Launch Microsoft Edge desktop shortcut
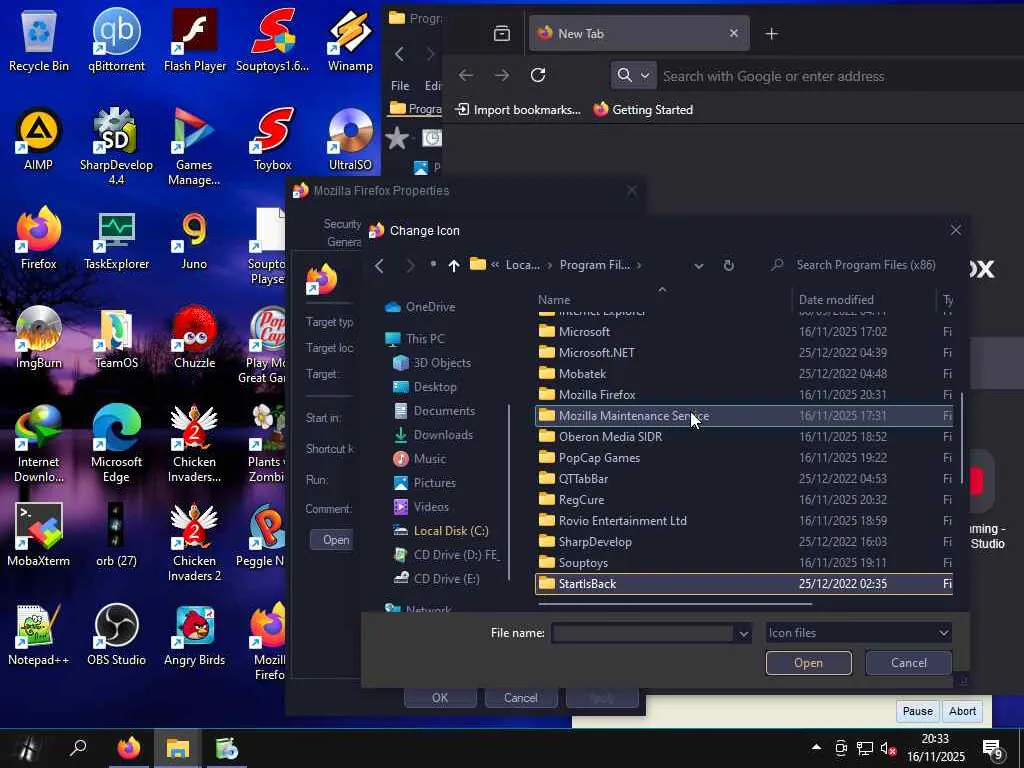The image size is (1024, 768). tap(116, 444)
